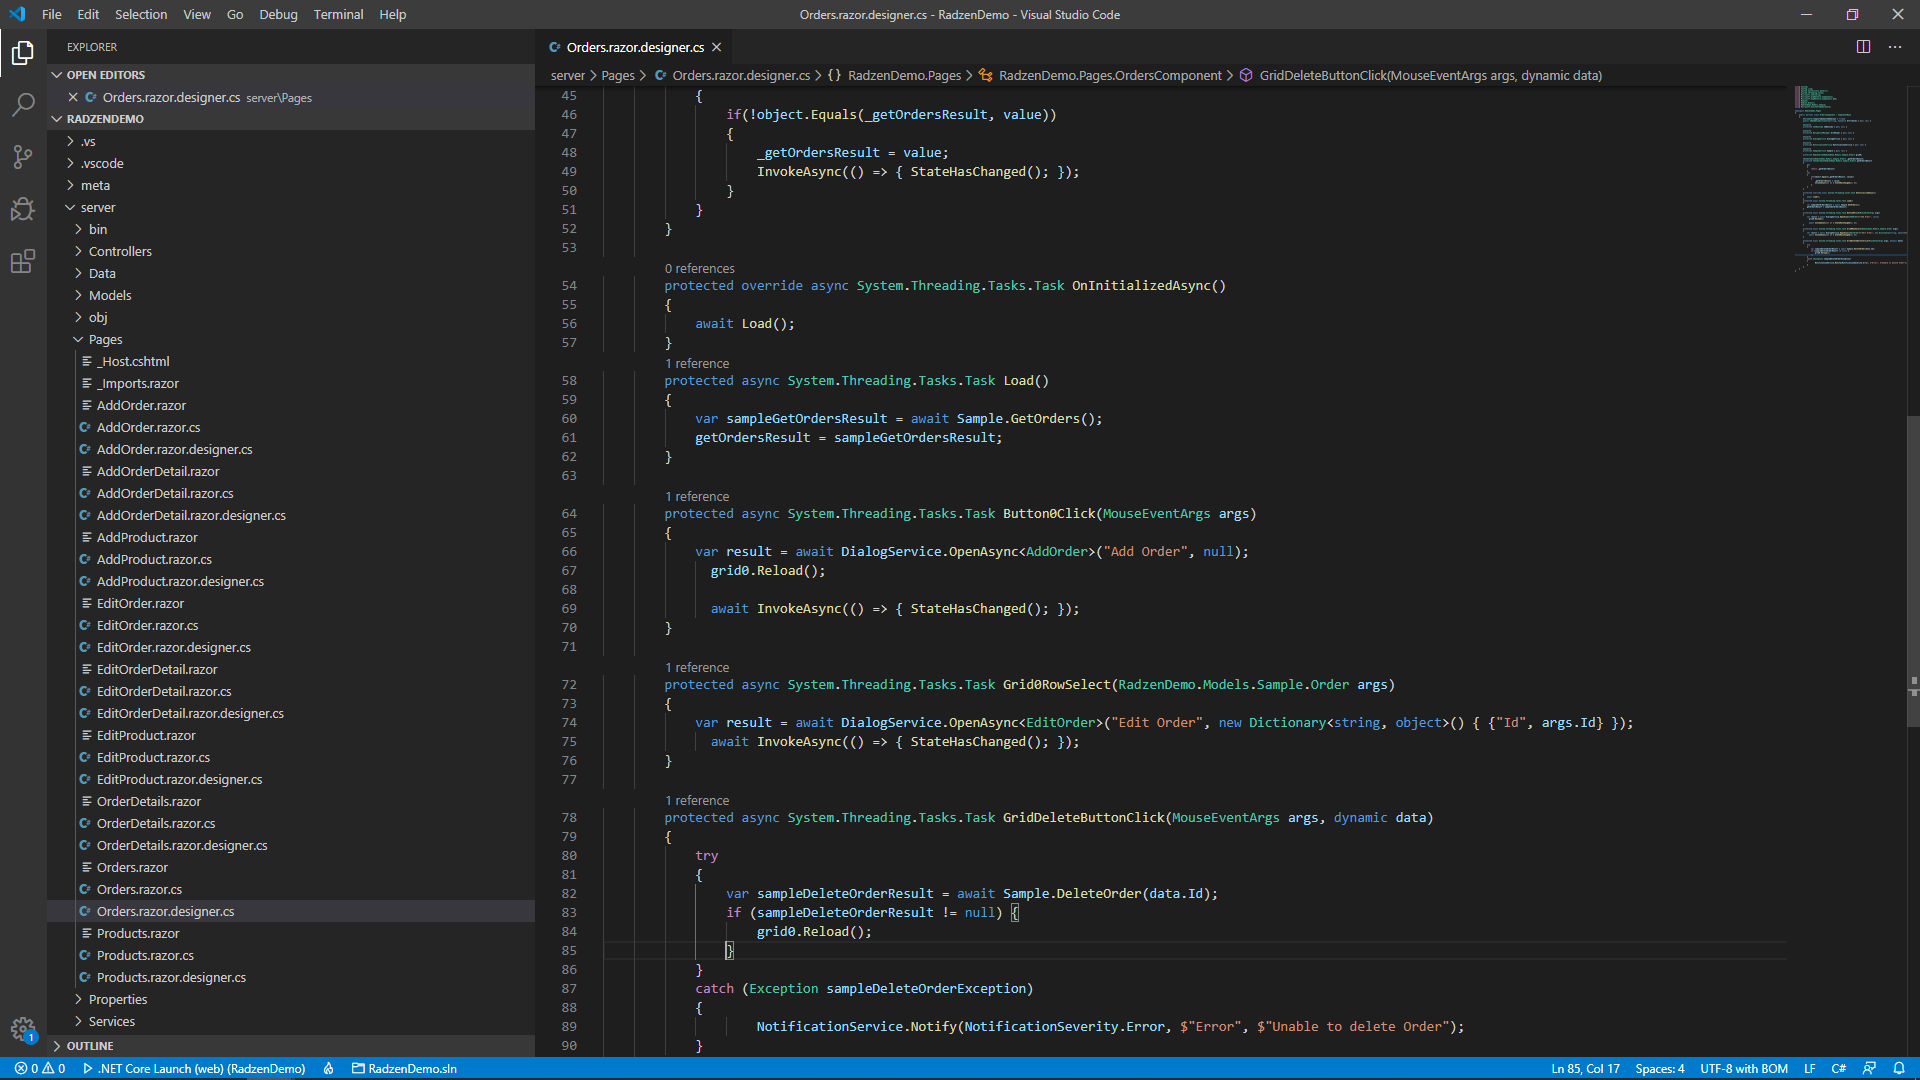
Task: Go to line via Ln 85, Col 17
Action: click(1585, 1068)
